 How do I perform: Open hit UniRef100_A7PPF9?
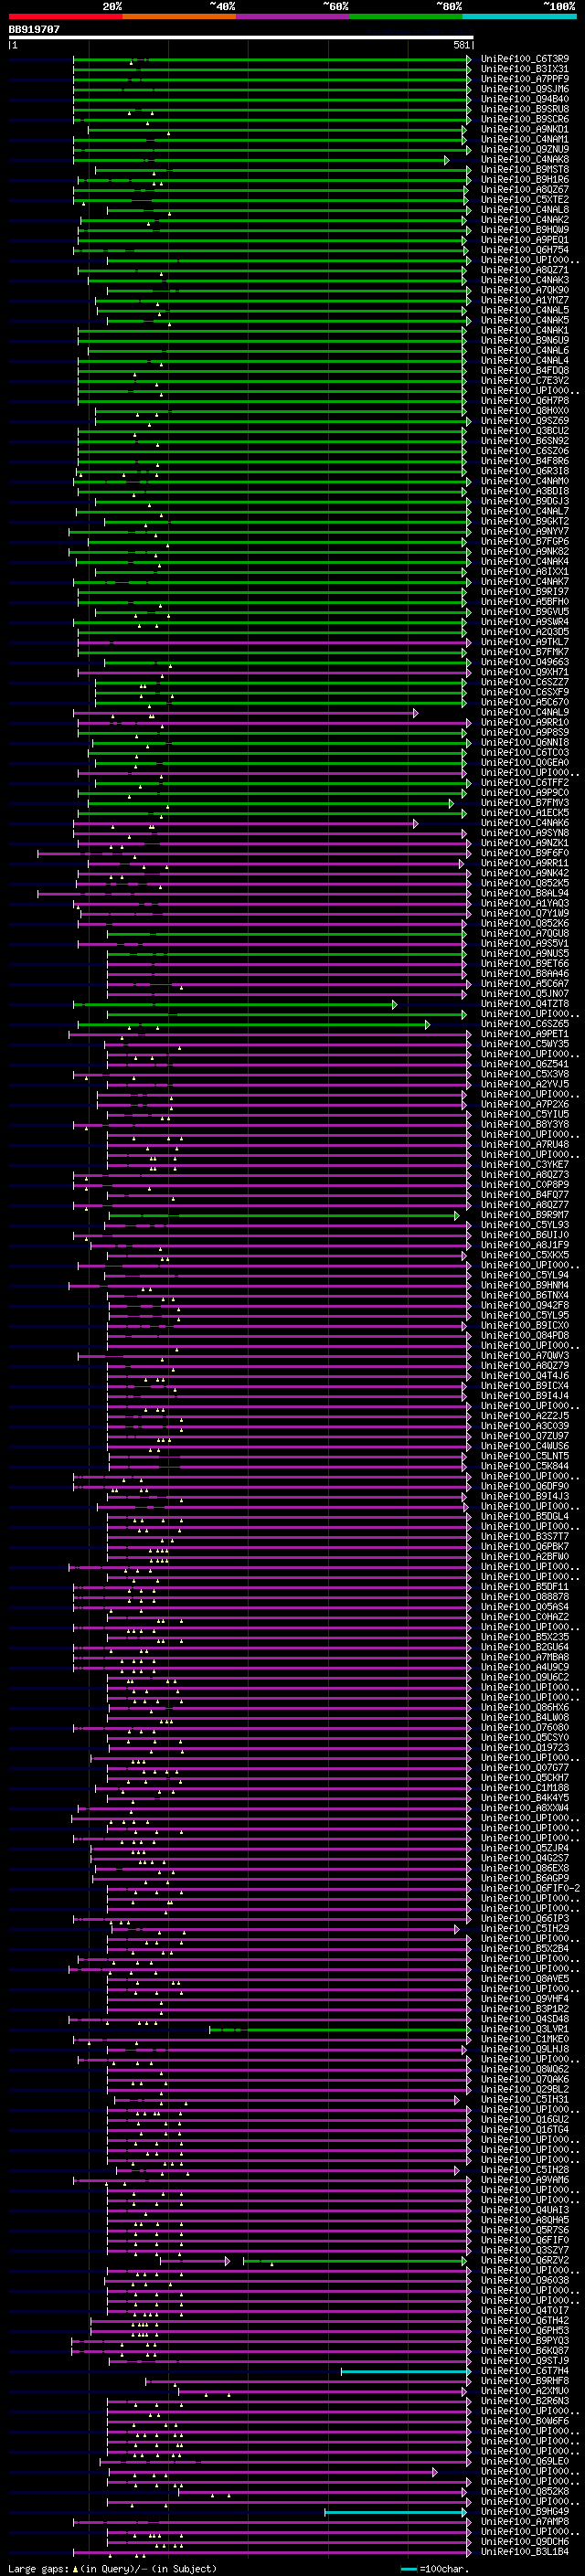(525, 79)
